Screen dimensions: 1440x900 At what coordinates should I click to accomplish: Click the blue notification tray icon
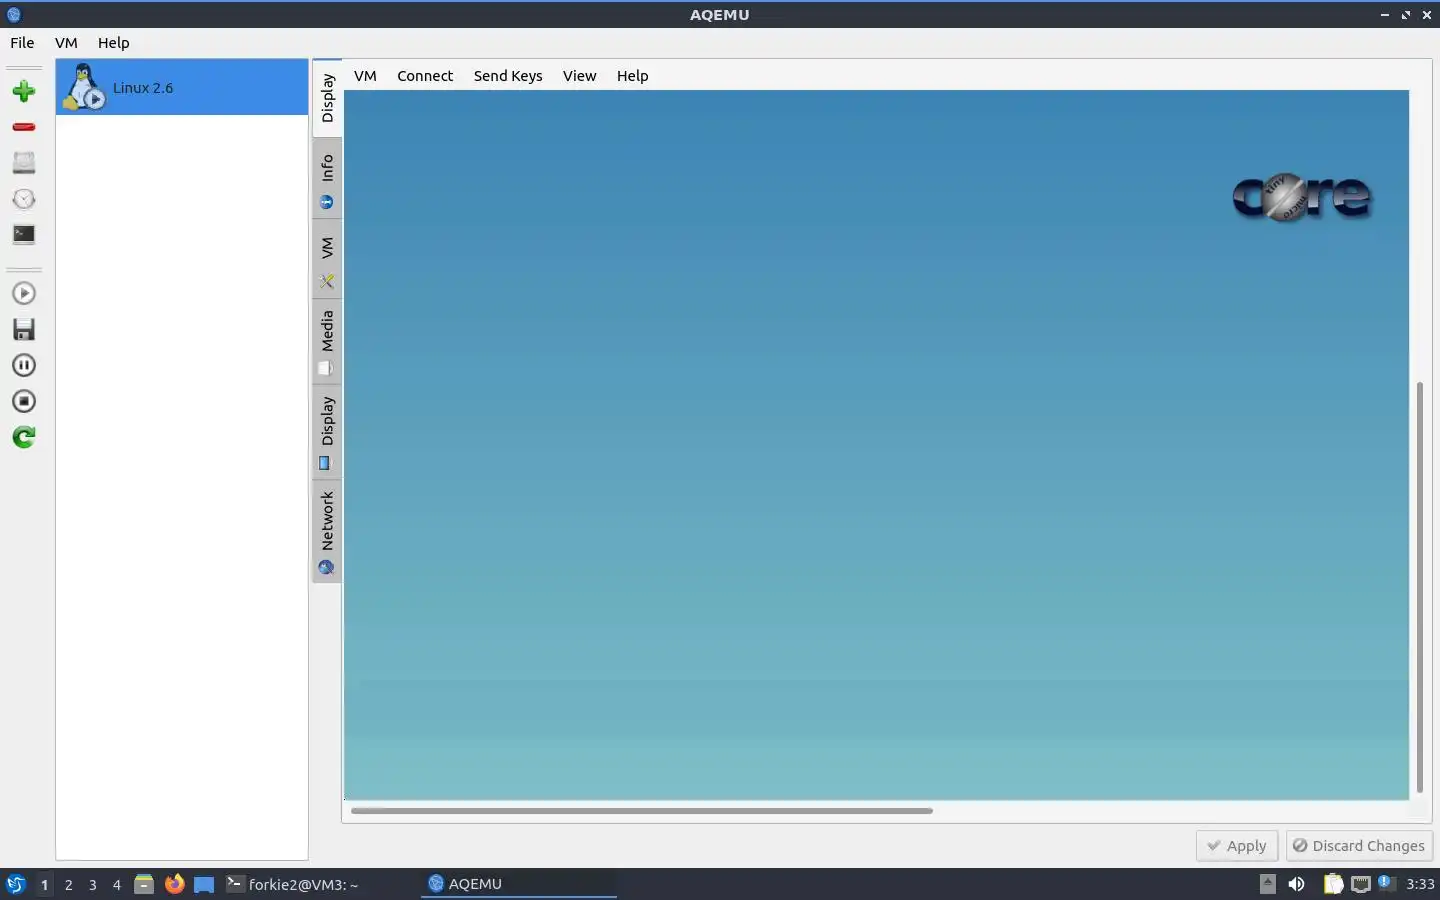pyautogui.click(x=1386, y=883)
